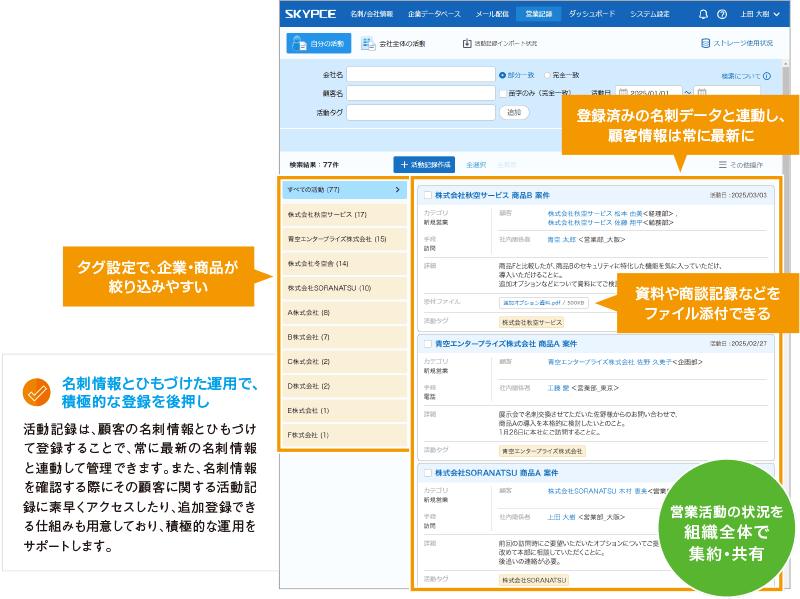Open the ダッシュボード menu

592,14
